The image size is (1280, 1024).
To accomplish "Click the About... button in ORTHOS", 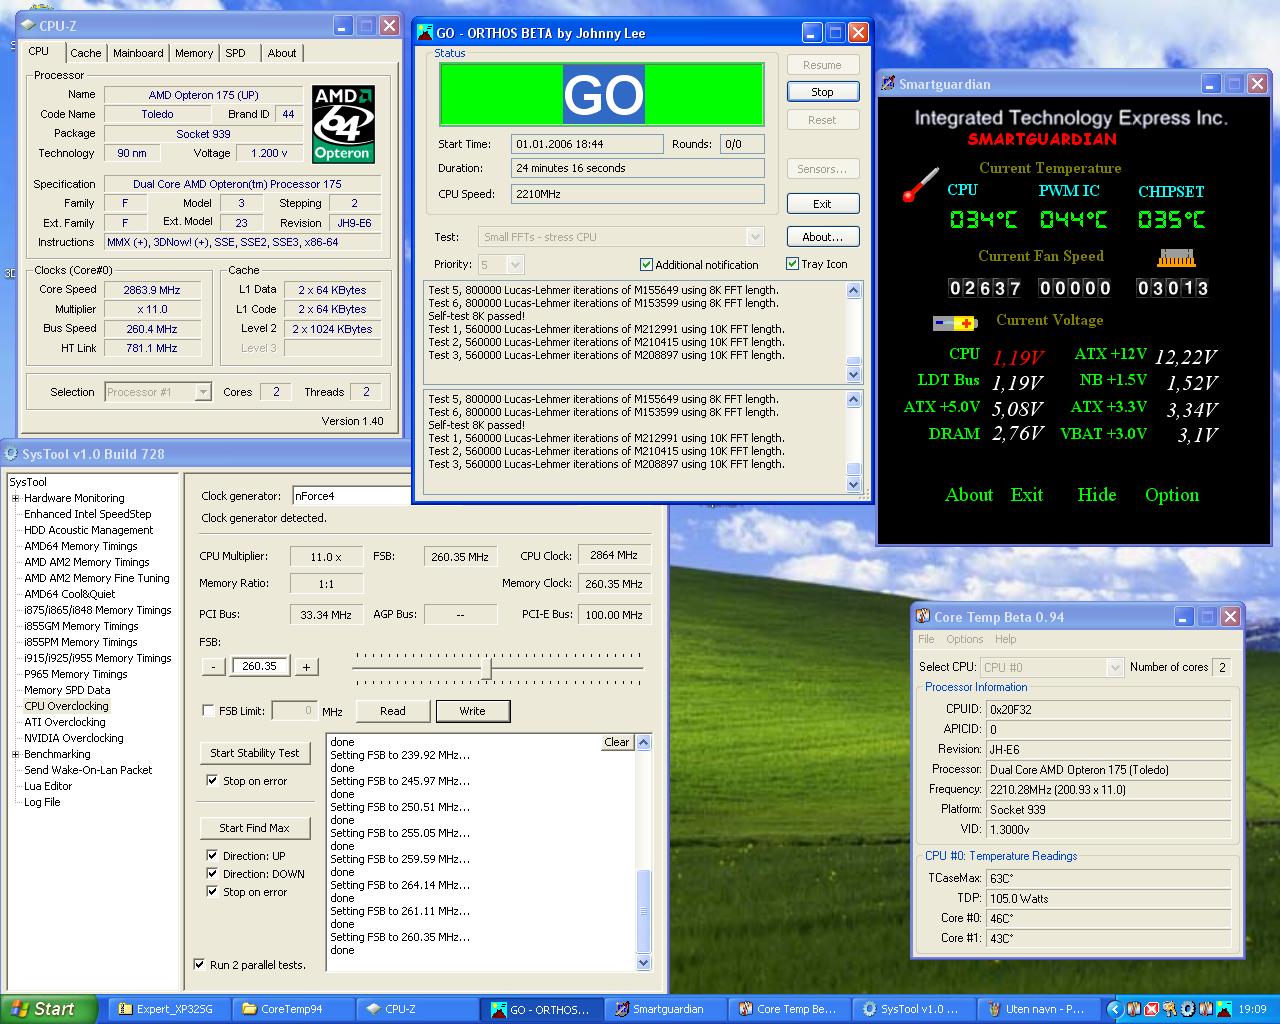I will tap(822, 237).
